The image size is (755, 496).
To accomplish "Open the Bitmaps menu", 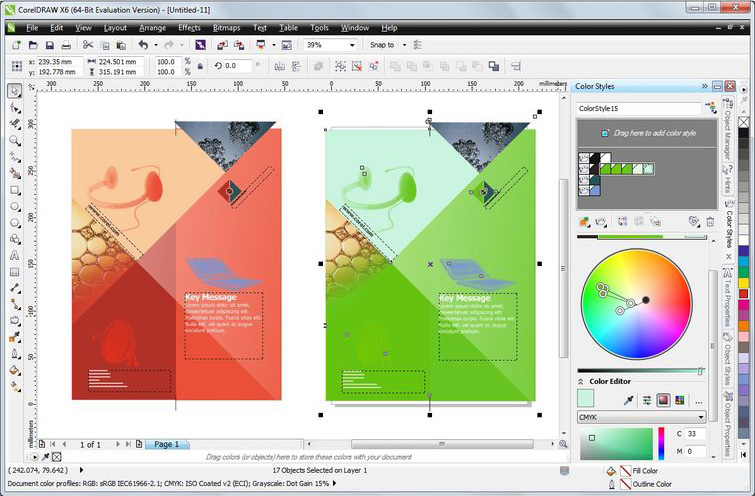I will (226, 28).
